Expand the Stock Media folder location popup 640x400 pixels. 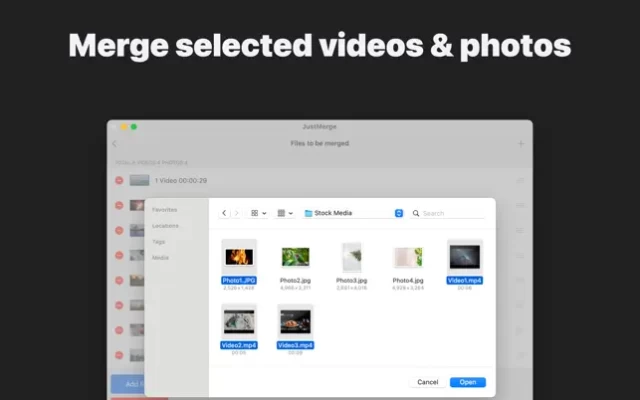coord(399,213)
